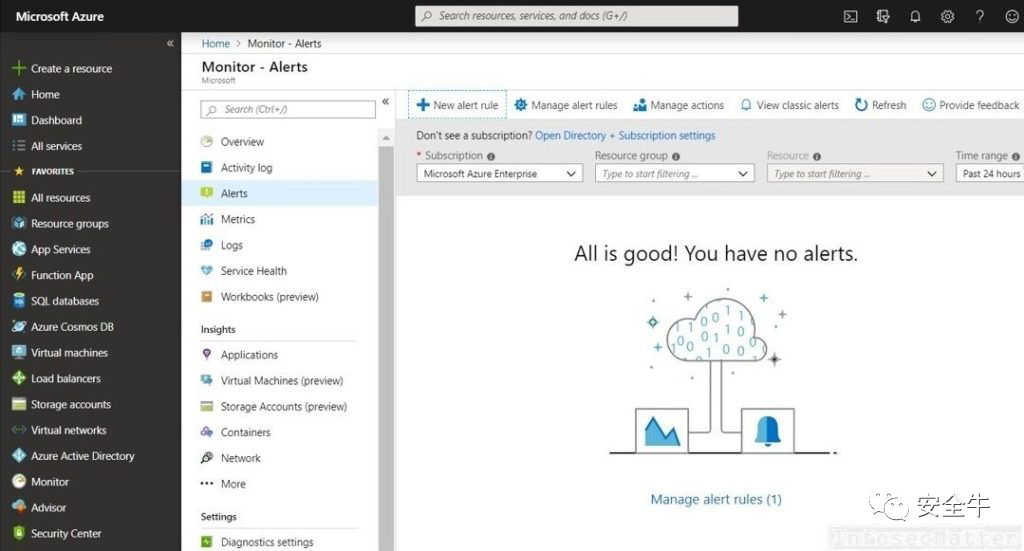Click the Function App lightning icon
Image resolution: width=1024 pixels, height=551 pixels.
click(x=19, y=274)
